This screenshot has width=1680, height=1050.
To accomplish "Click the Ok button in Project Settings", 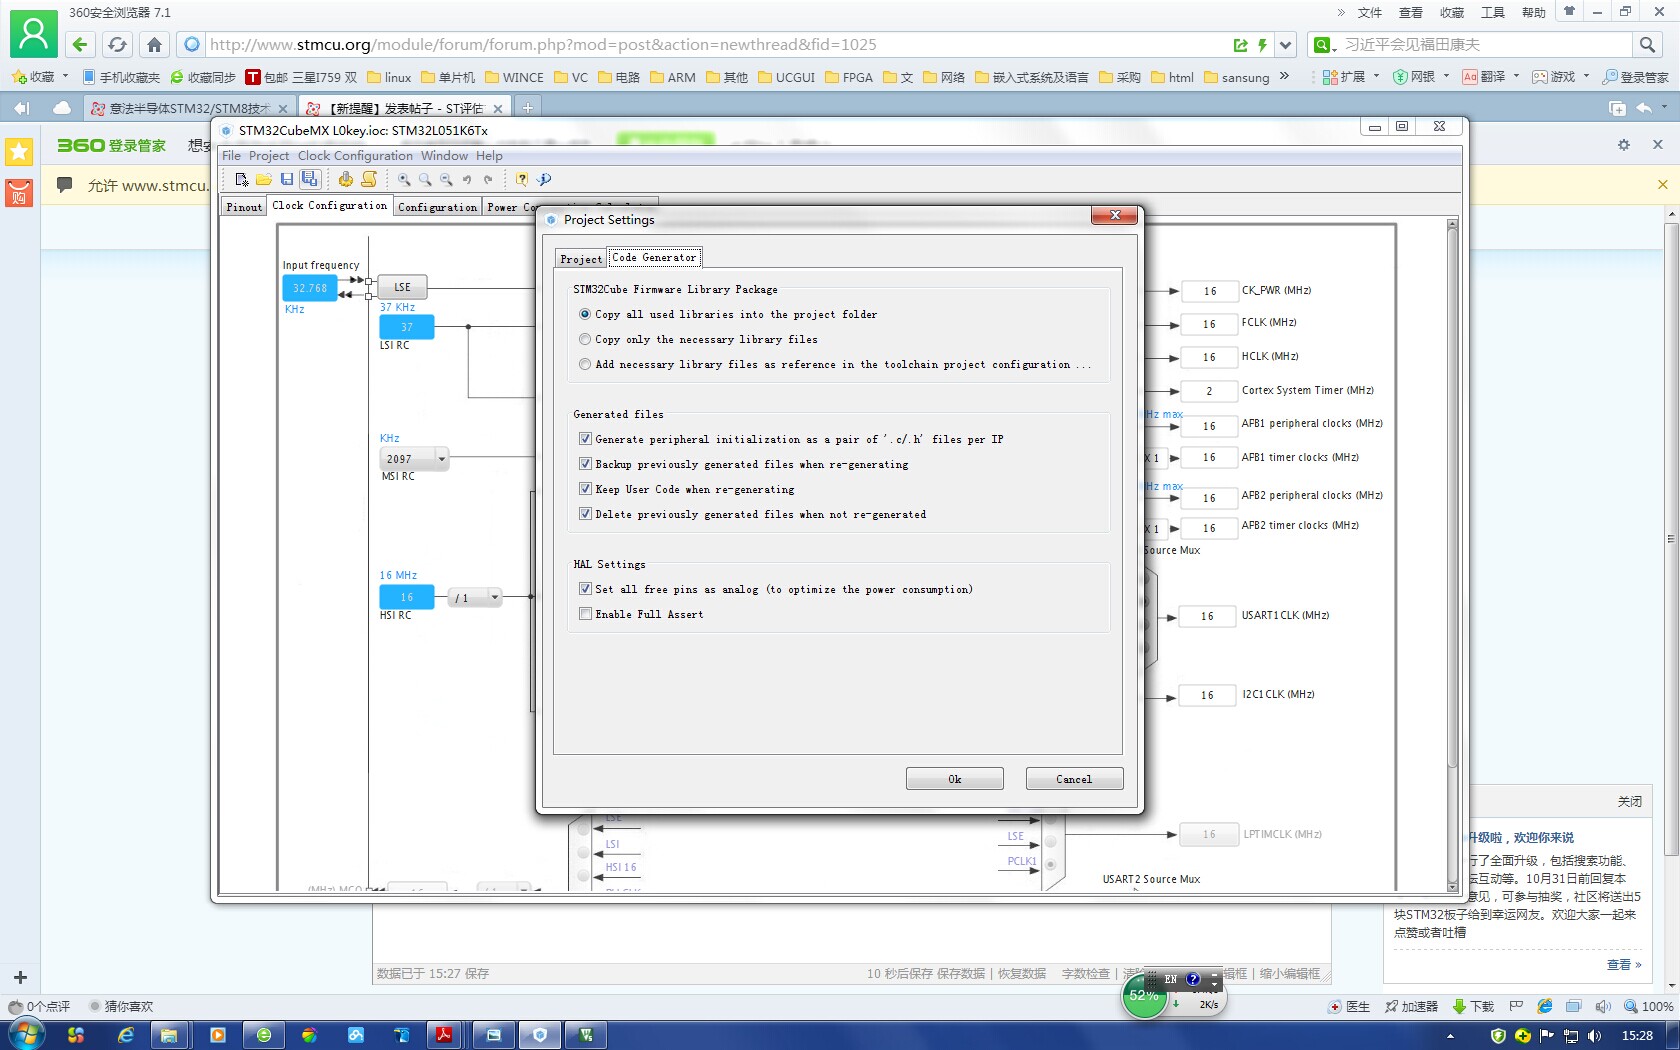I will pos(955,779).
